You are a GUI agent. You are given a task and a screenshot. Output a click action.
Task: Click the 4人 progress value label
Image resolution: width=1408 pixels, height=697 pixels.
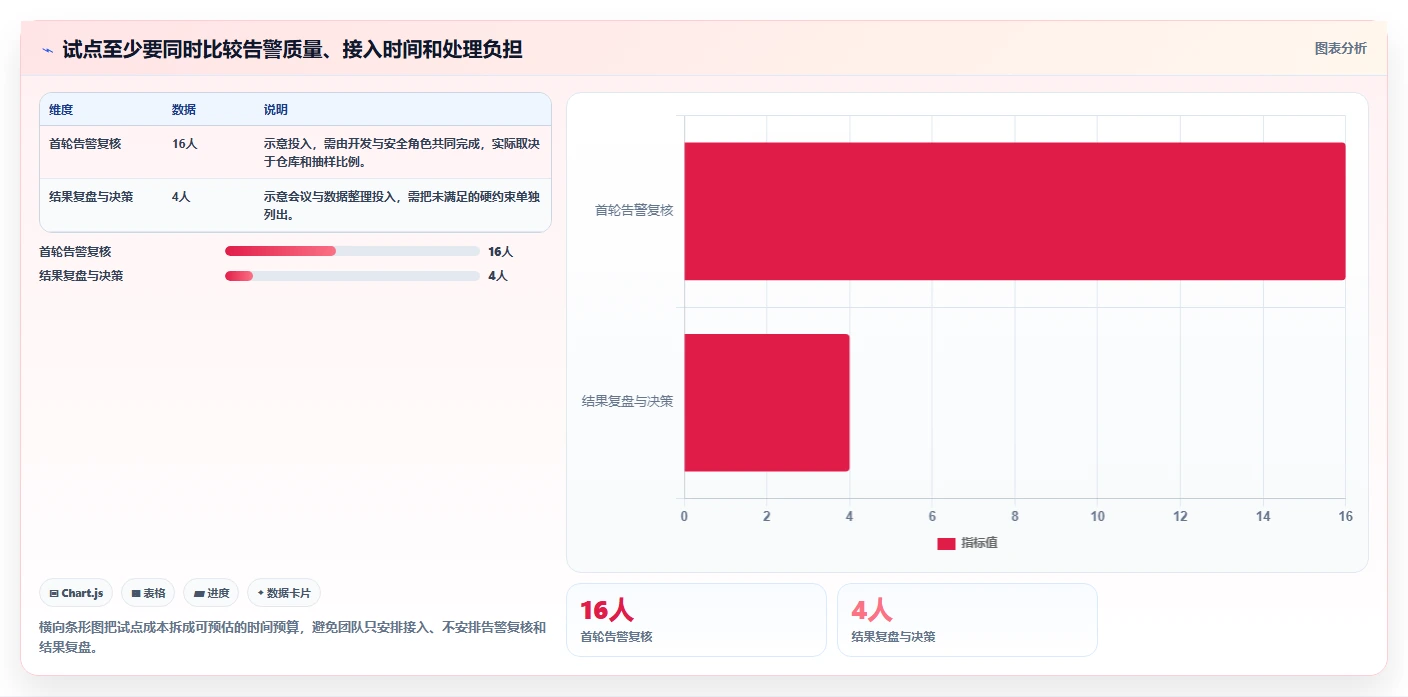pos(497,276)
